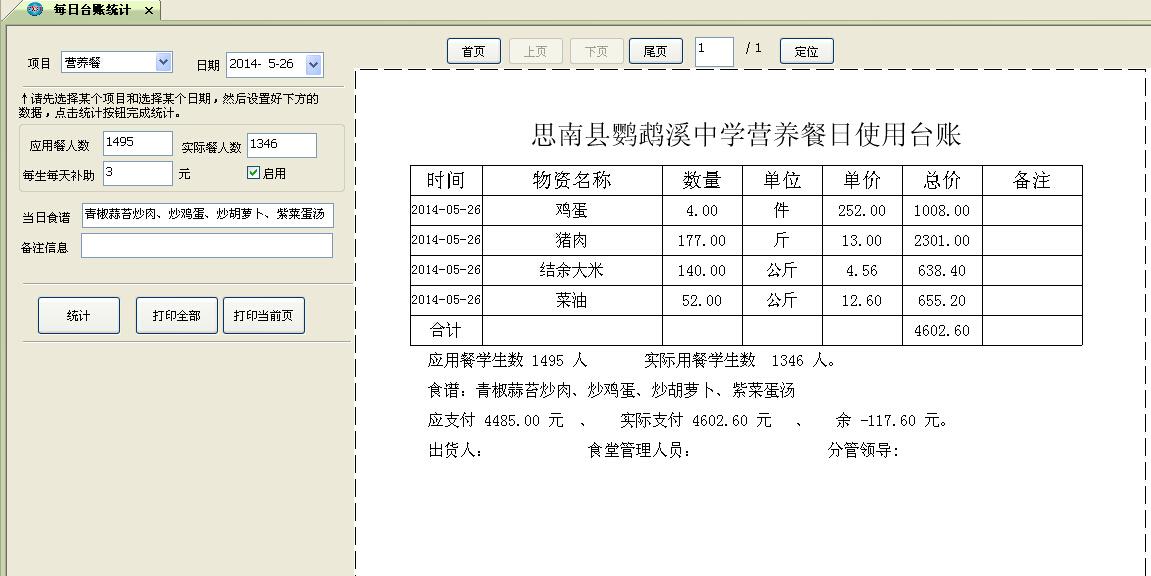
Task: Select the 结余大米 cell
Action: tap(572, 271)
